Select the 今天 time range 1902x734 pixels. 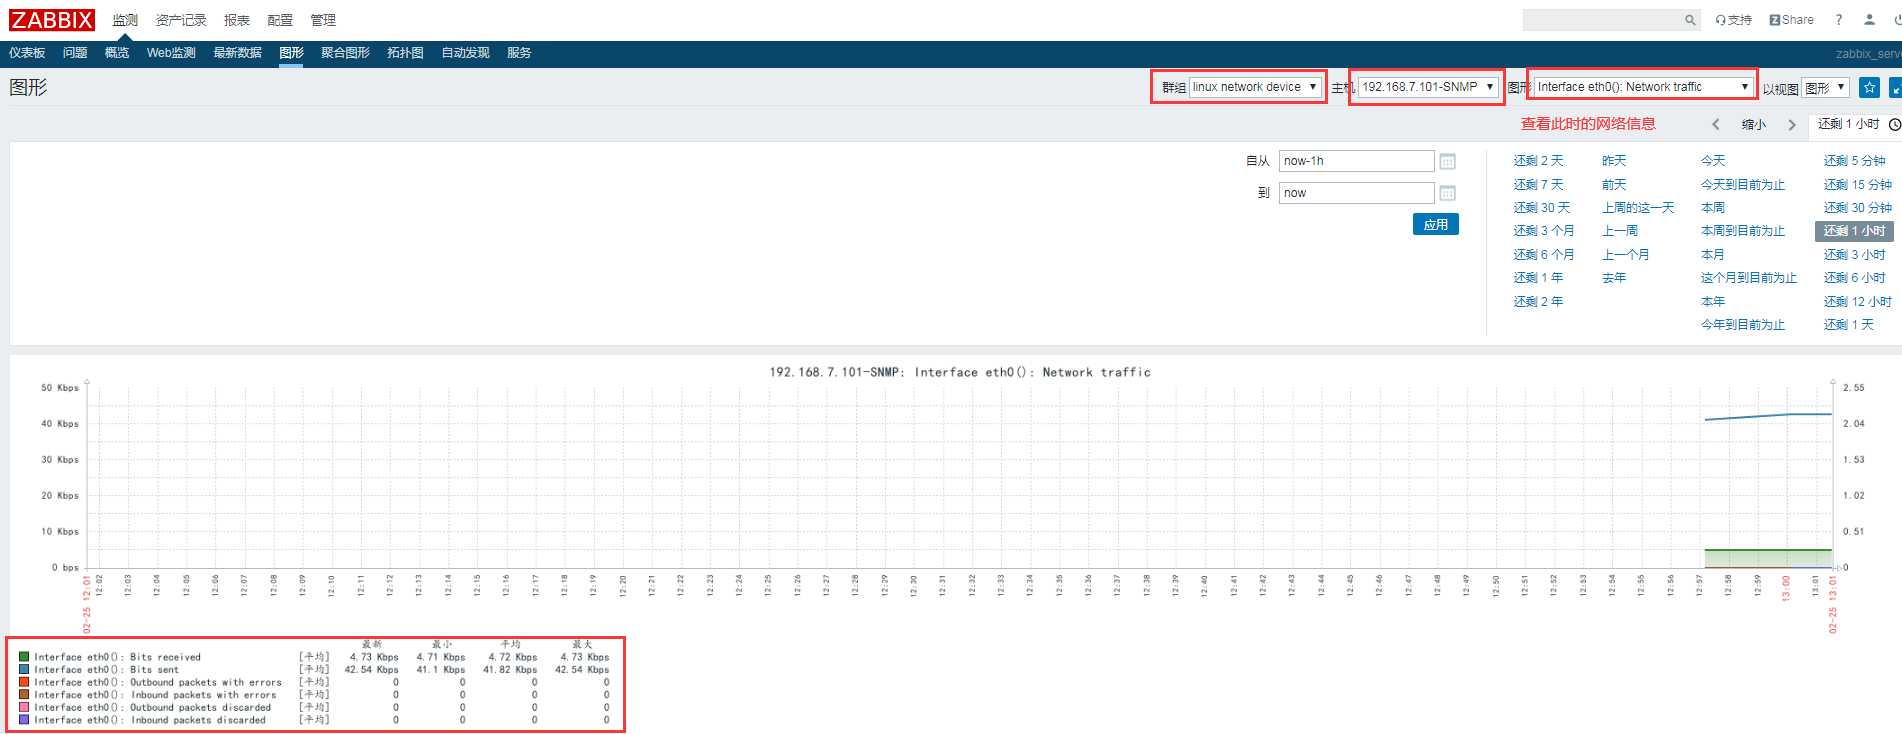click(x=1713, y=161)
